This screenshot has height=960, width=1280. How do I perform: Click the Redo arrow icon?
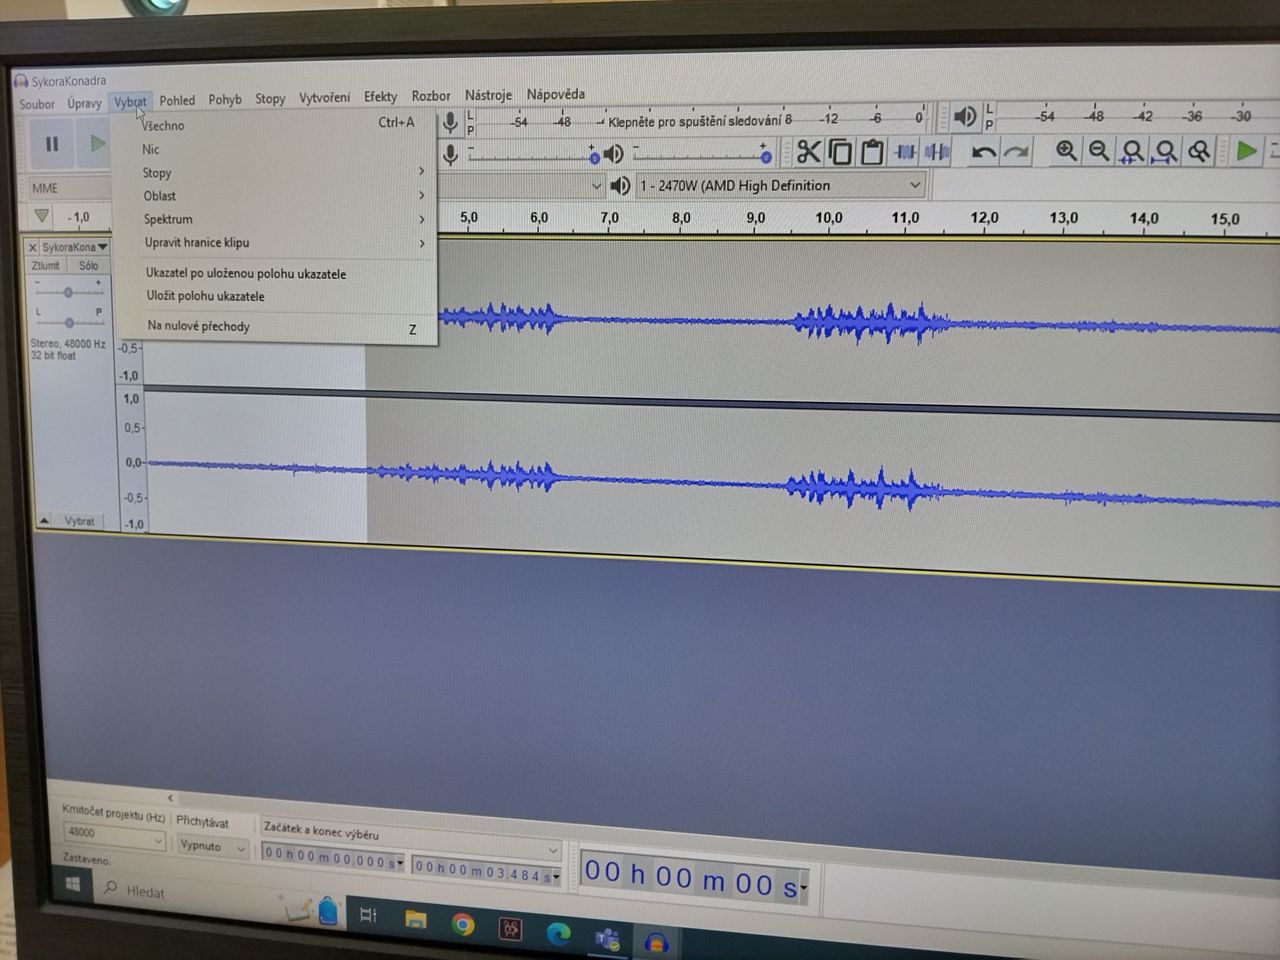click(1016, 152)
